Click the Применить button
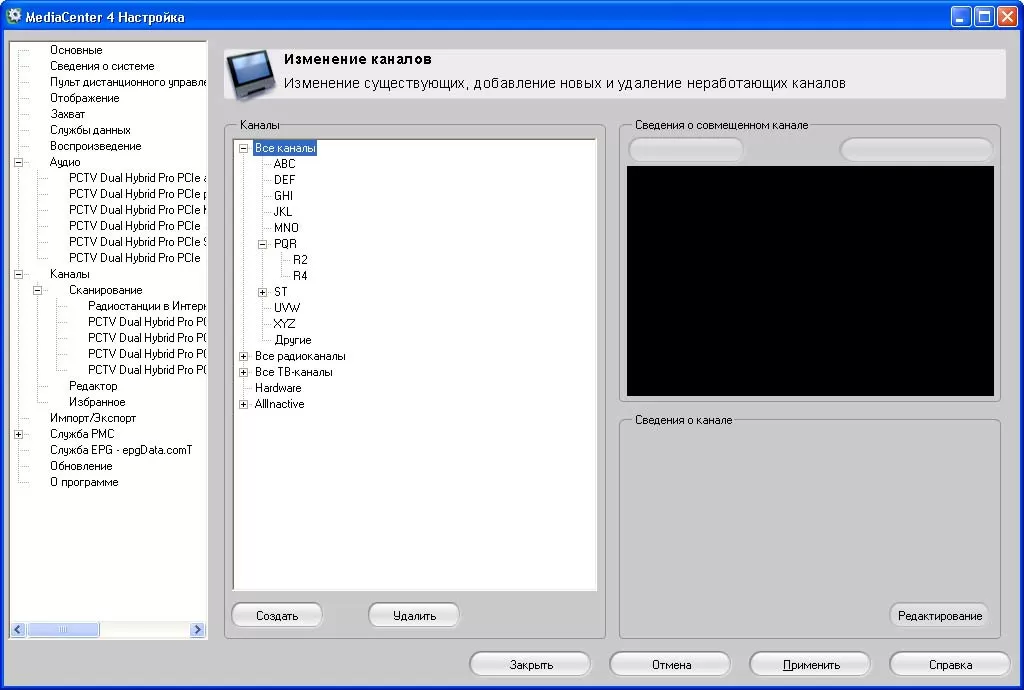The height and width of the screenshot is (690, 1024). click(810, 664)
